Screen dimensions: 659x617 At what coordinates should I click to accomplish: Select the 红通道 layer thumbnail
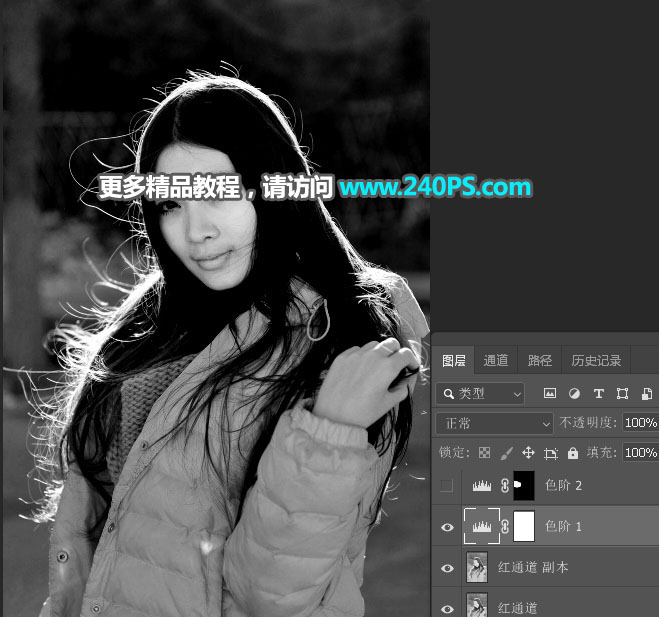[477, 605]
